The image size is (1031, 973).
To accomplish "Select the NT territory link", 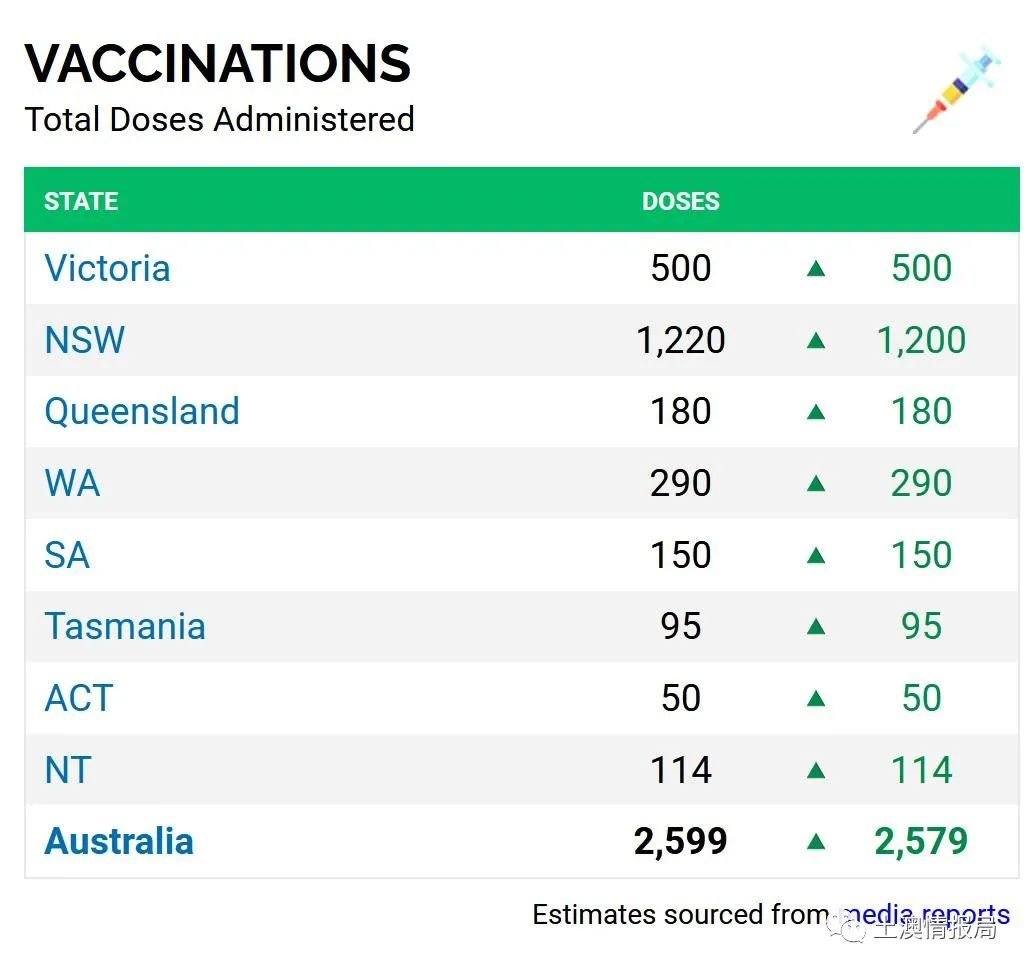I will tap(68, 770).
